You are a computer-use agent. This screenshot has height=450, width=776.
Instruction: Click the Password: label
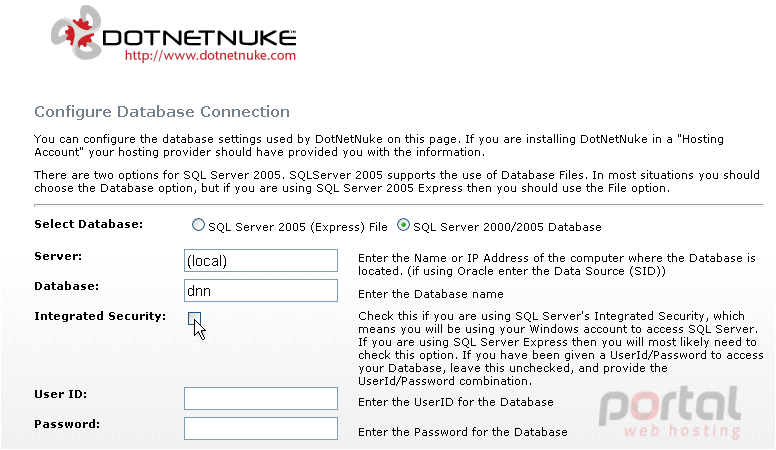pos(67,424)
